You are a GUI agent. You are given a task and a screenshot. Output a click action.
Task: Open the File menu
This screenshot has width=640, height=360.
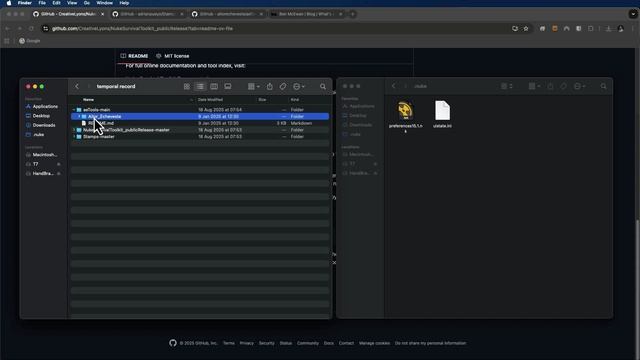click(x=42, y=3)
